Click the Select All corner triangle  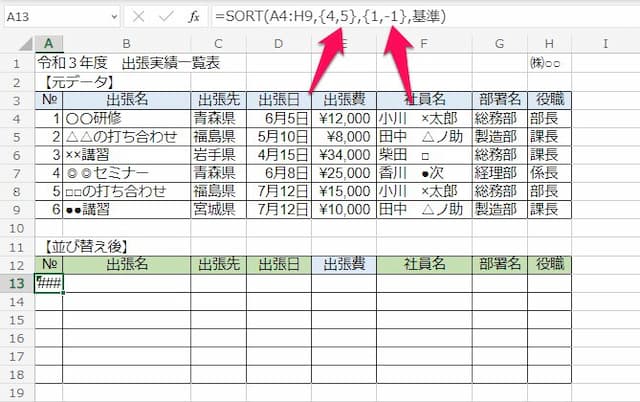pyautogui.click(x=26, y=44)
